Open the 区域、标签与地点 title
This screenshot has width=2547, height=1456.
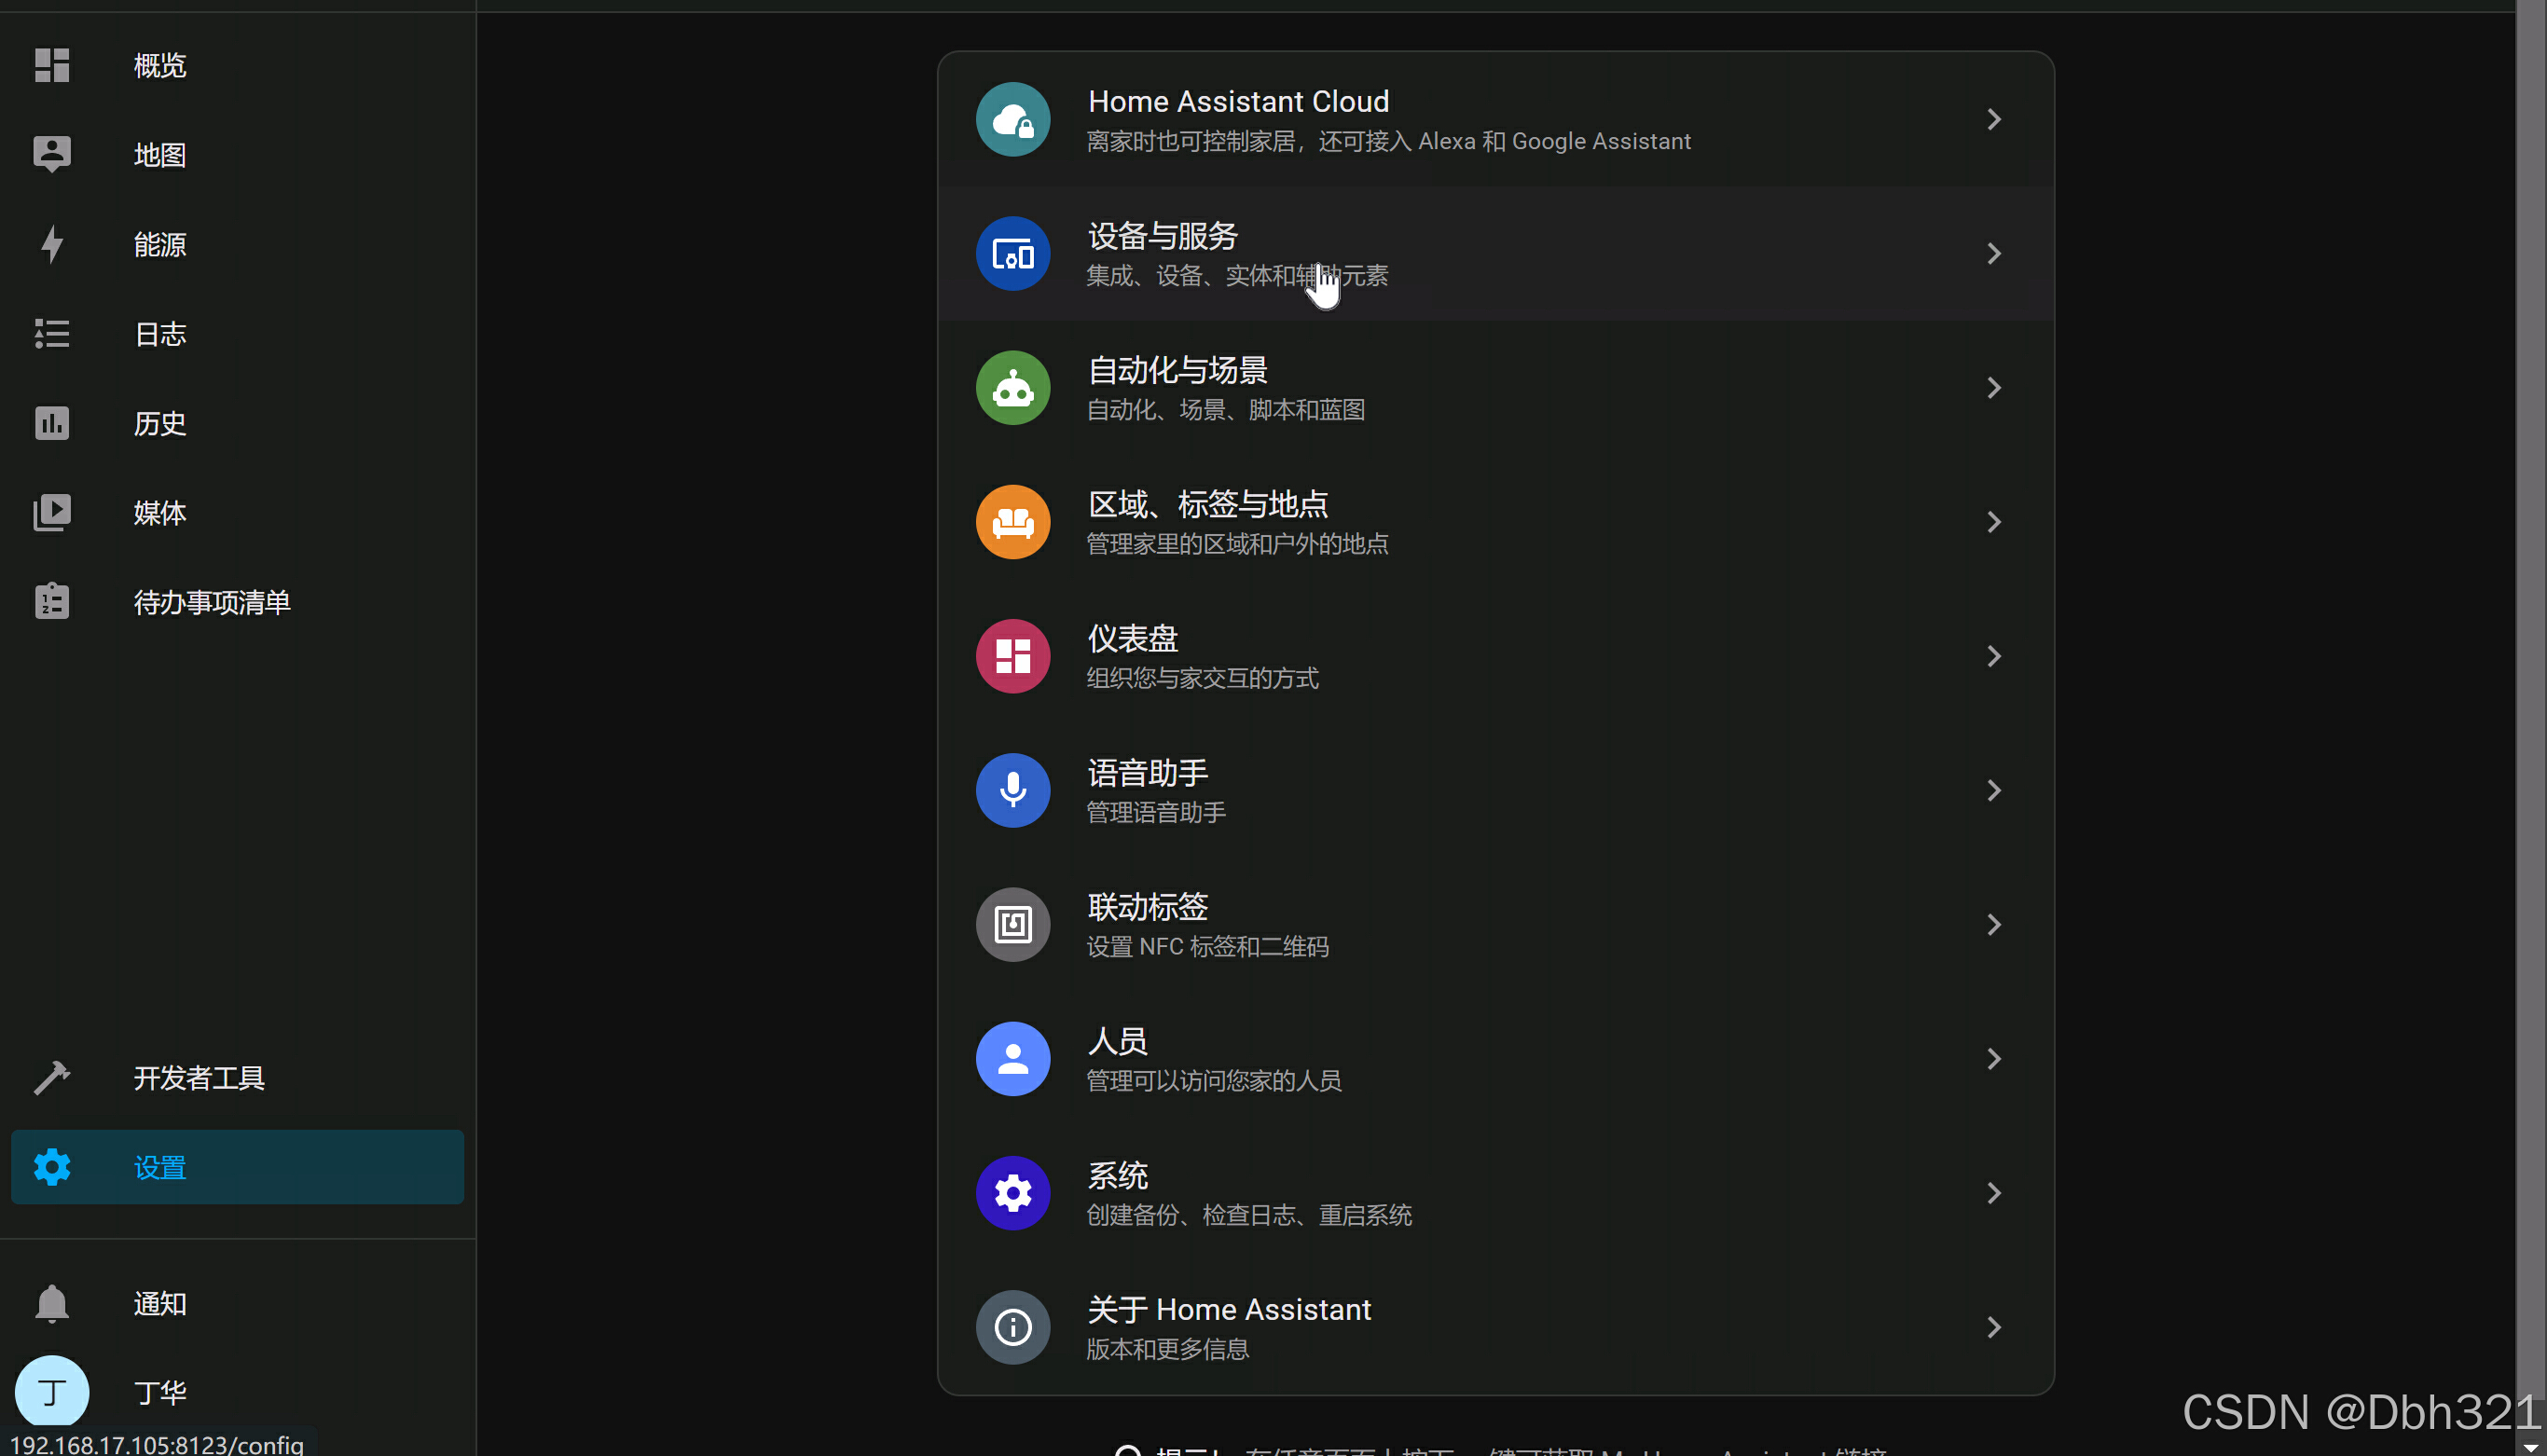coord(1208,504)
